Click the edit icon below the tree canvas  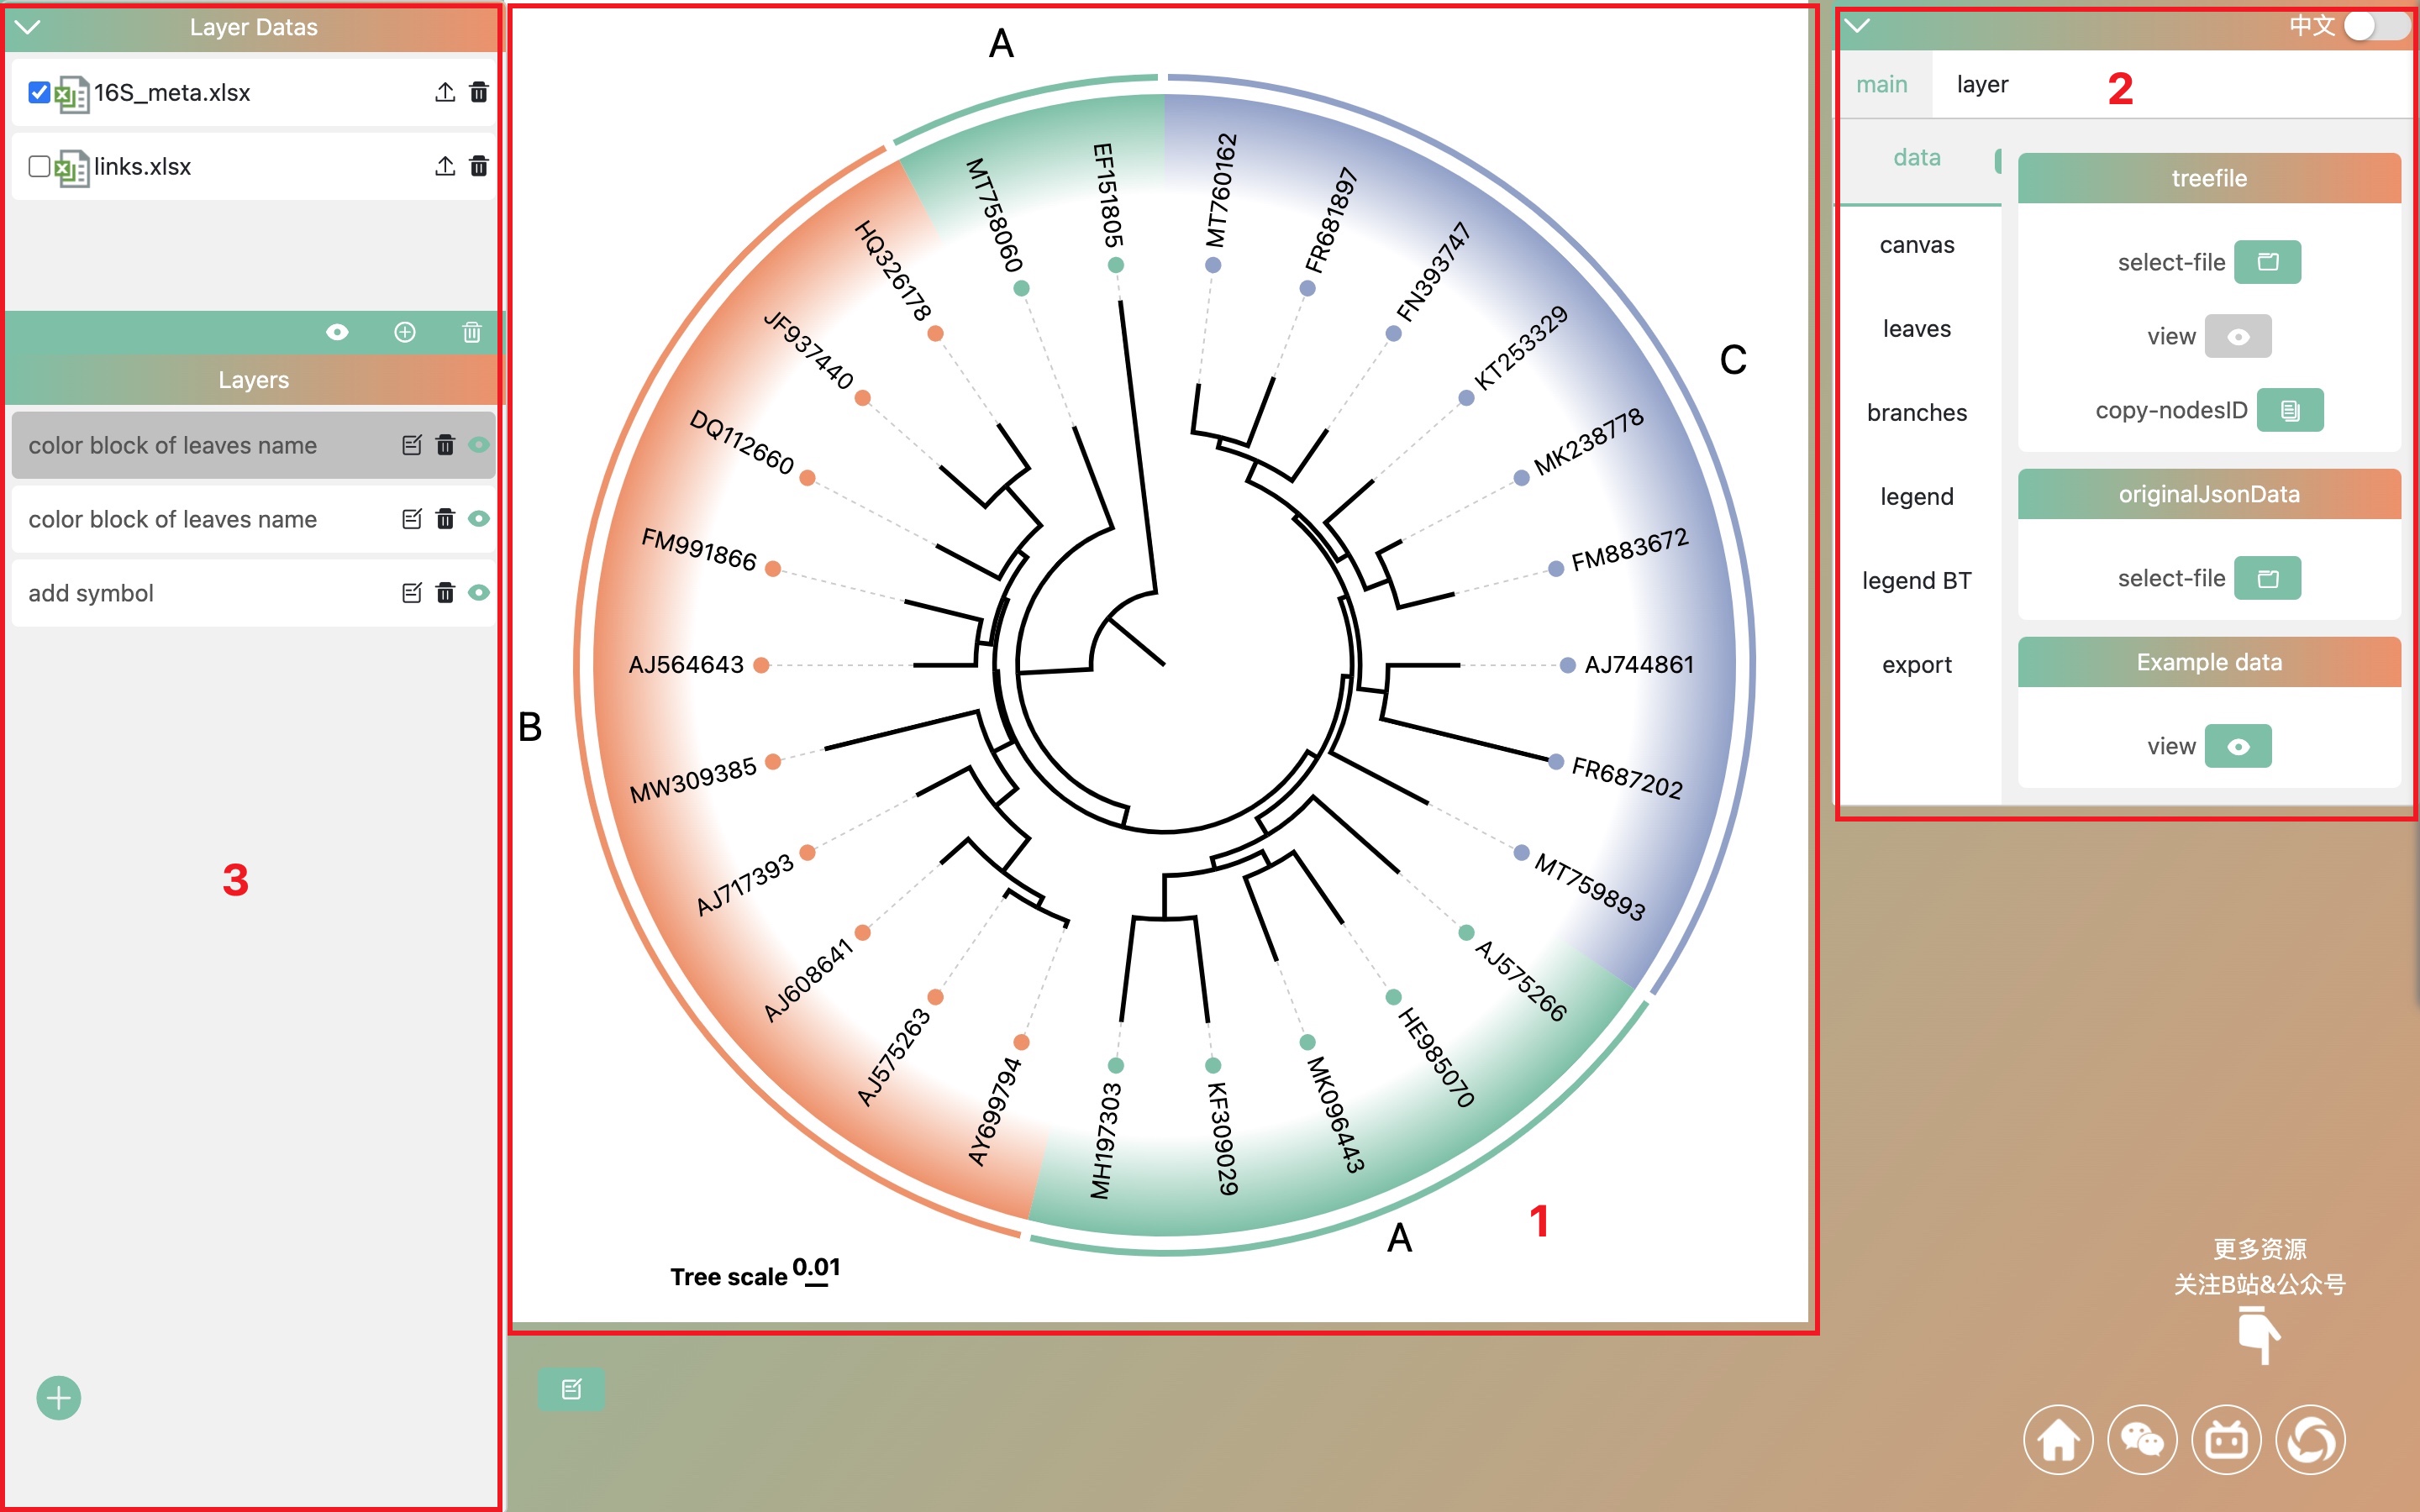click(572, 1389)
